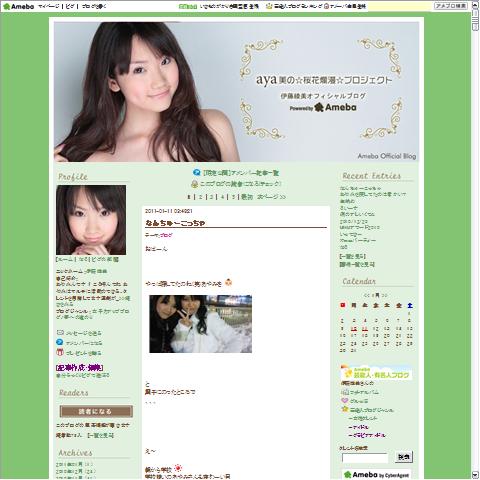This screenshot has height=480, width=480.
Task: Click the Amember blue icon above the post
Action: click(197, 172)
